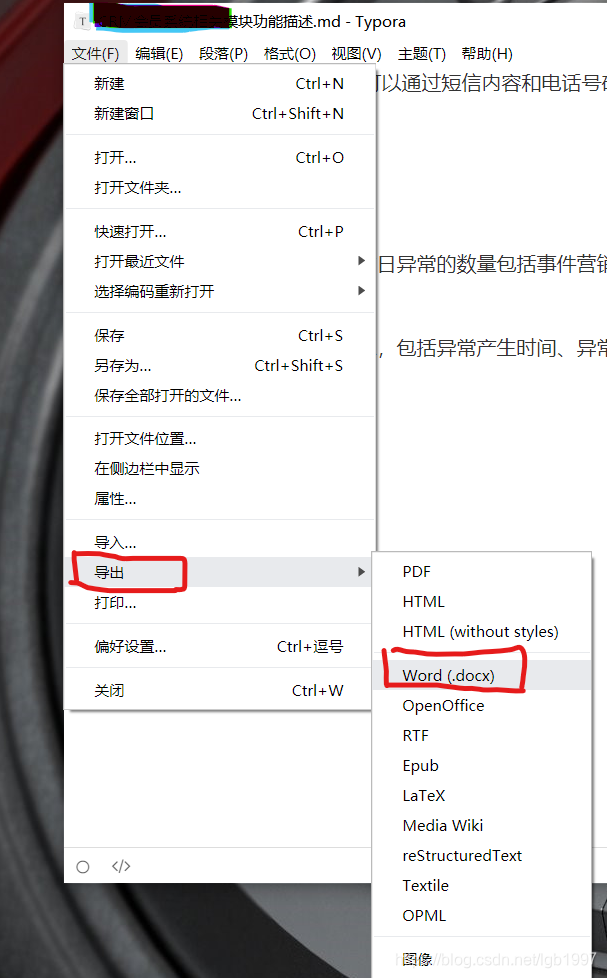Open the 编辑(E) menu

(x=159, y=54)
